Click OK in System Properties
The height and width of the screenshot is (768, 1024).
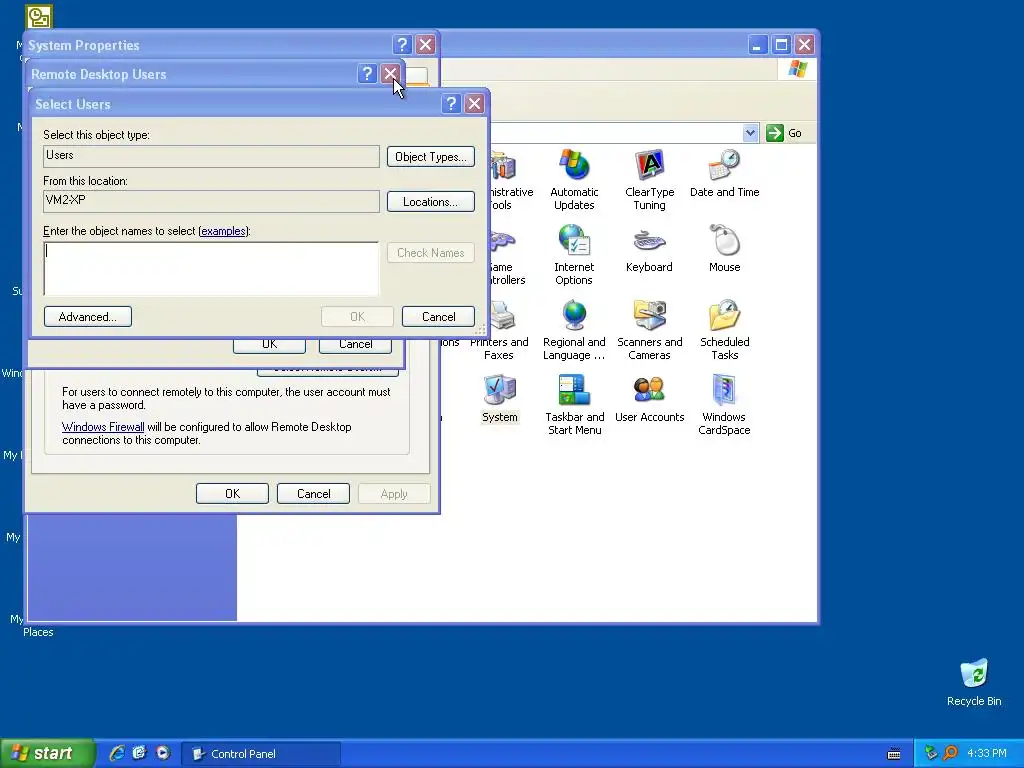[x=232, y=494]
